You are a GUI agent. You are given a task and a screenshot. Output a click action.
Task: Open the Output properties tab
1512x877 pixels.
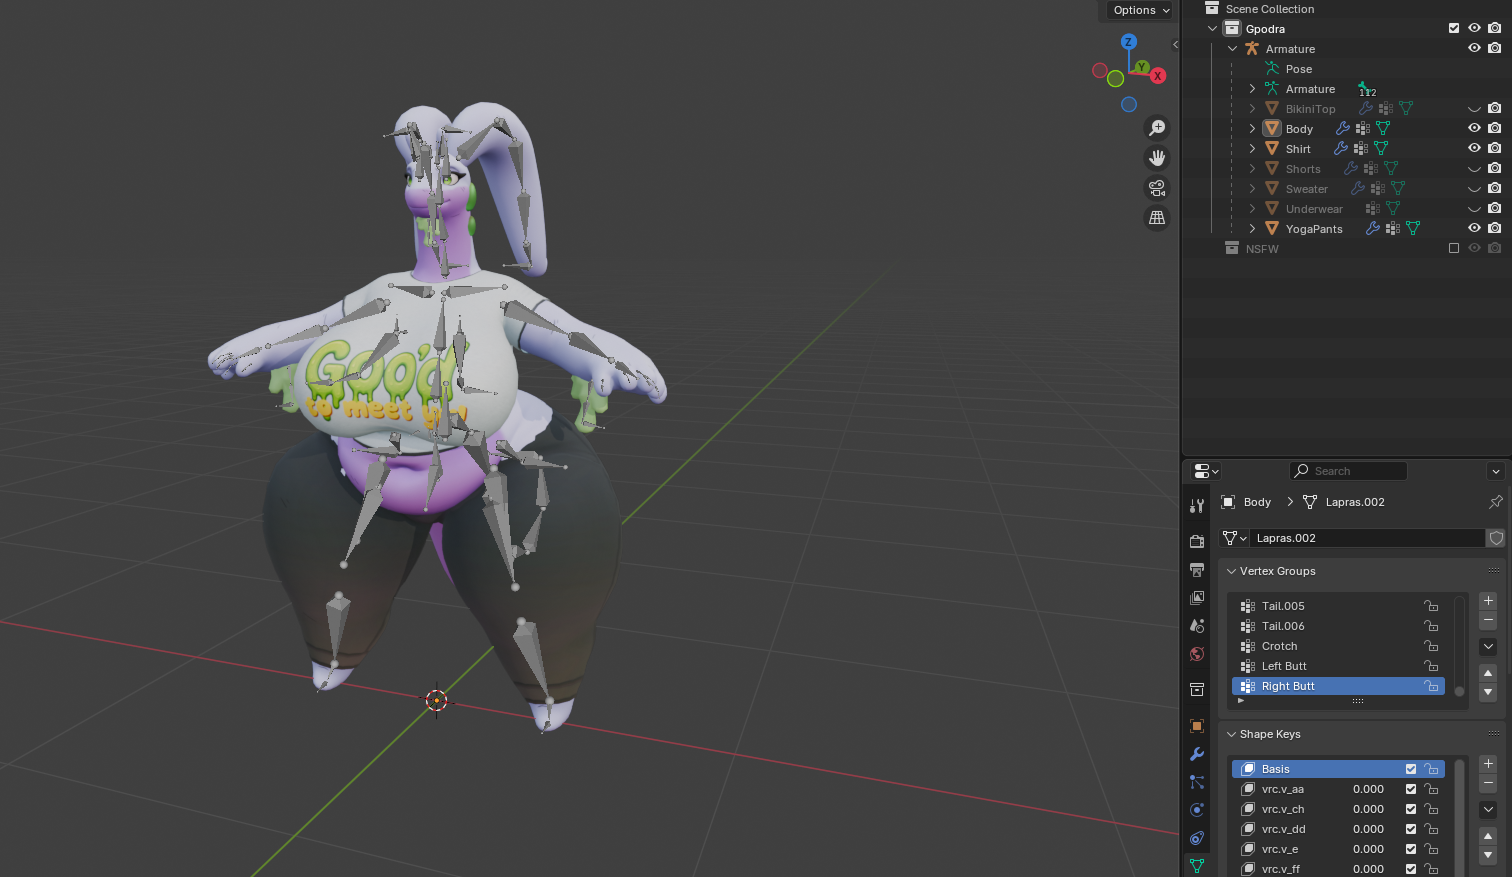pos(1197,569)
